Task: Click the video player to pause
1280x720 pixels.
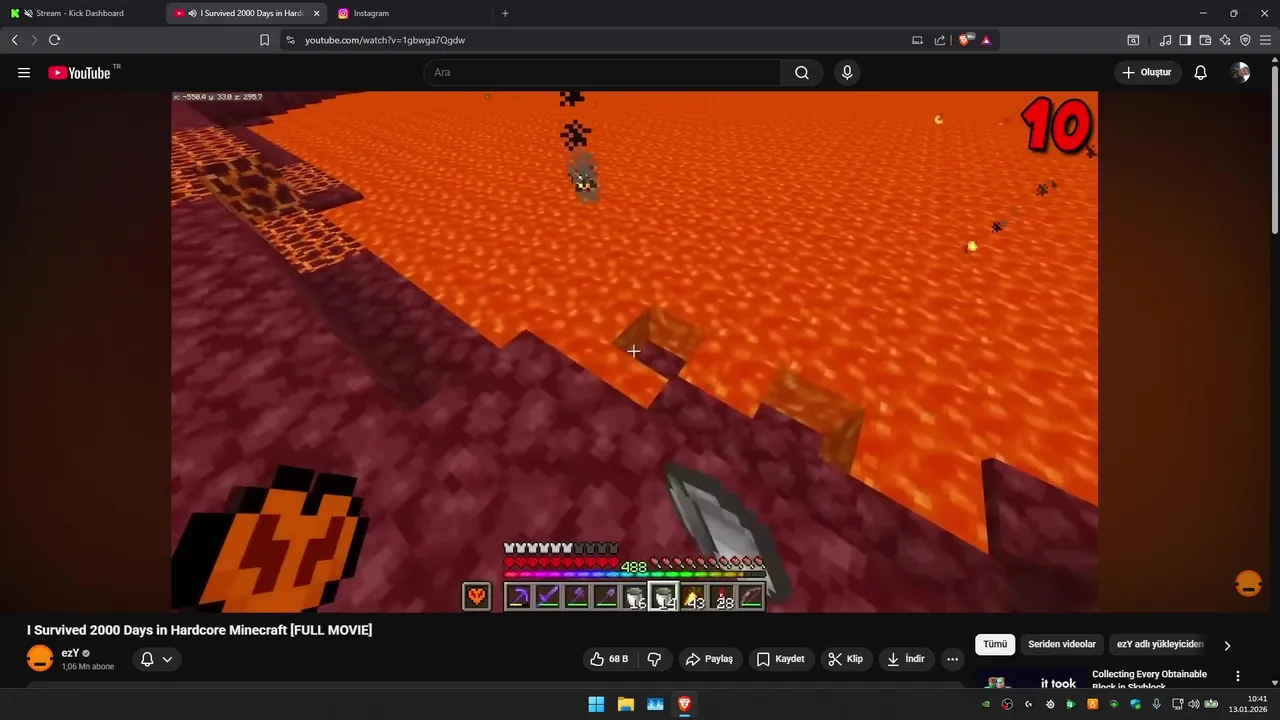Action: [x=634, y=351]
